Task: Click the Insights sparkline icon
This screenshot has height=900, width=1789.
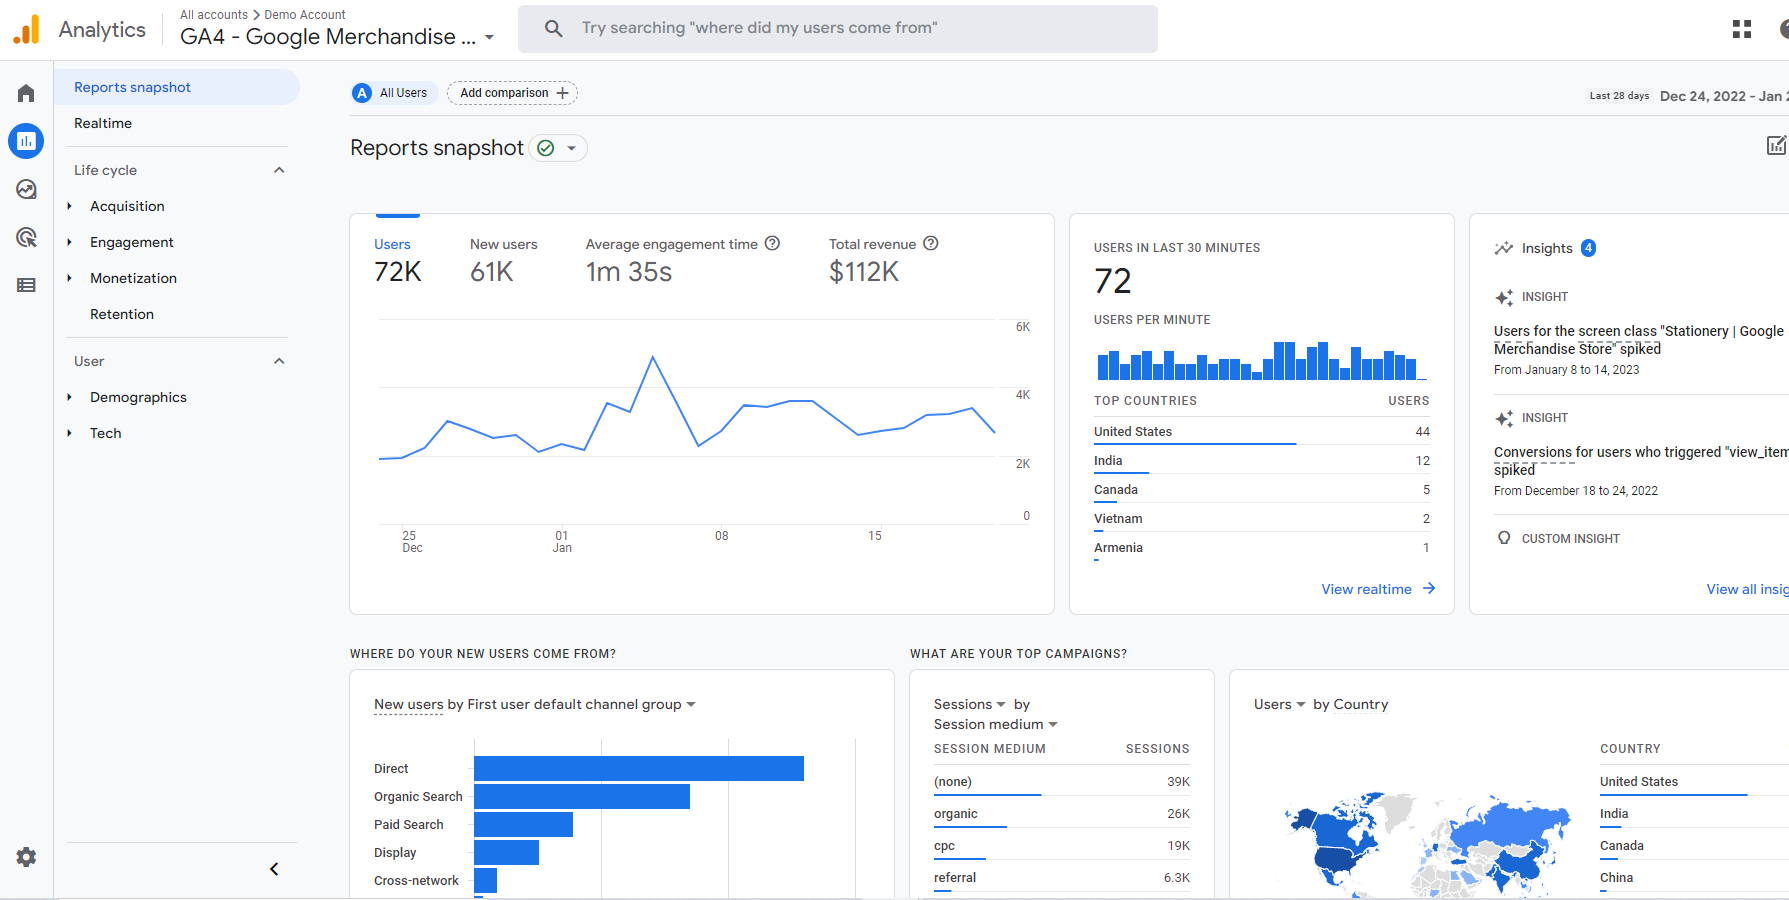Action: (x=1503, y=248)
